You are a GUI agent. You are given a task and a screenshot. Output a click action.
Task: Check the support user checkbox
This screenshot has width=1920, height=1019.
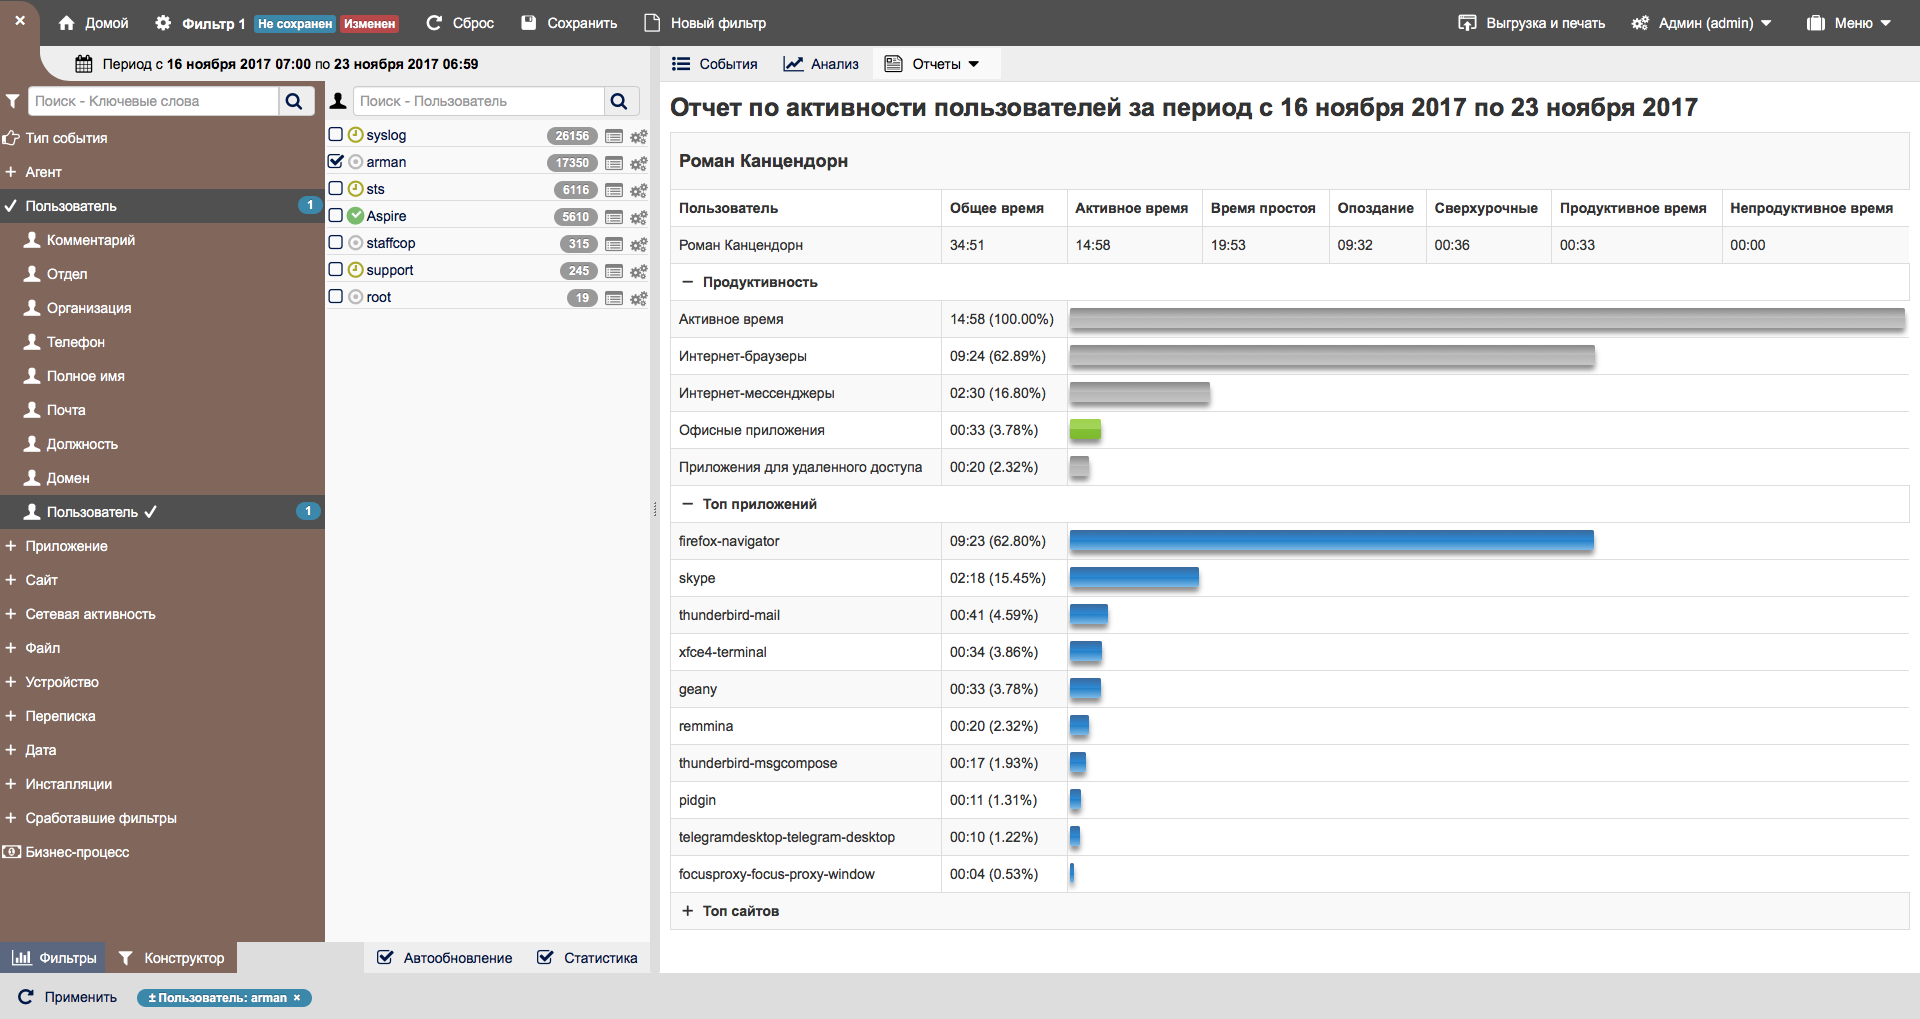click(336, 269)
